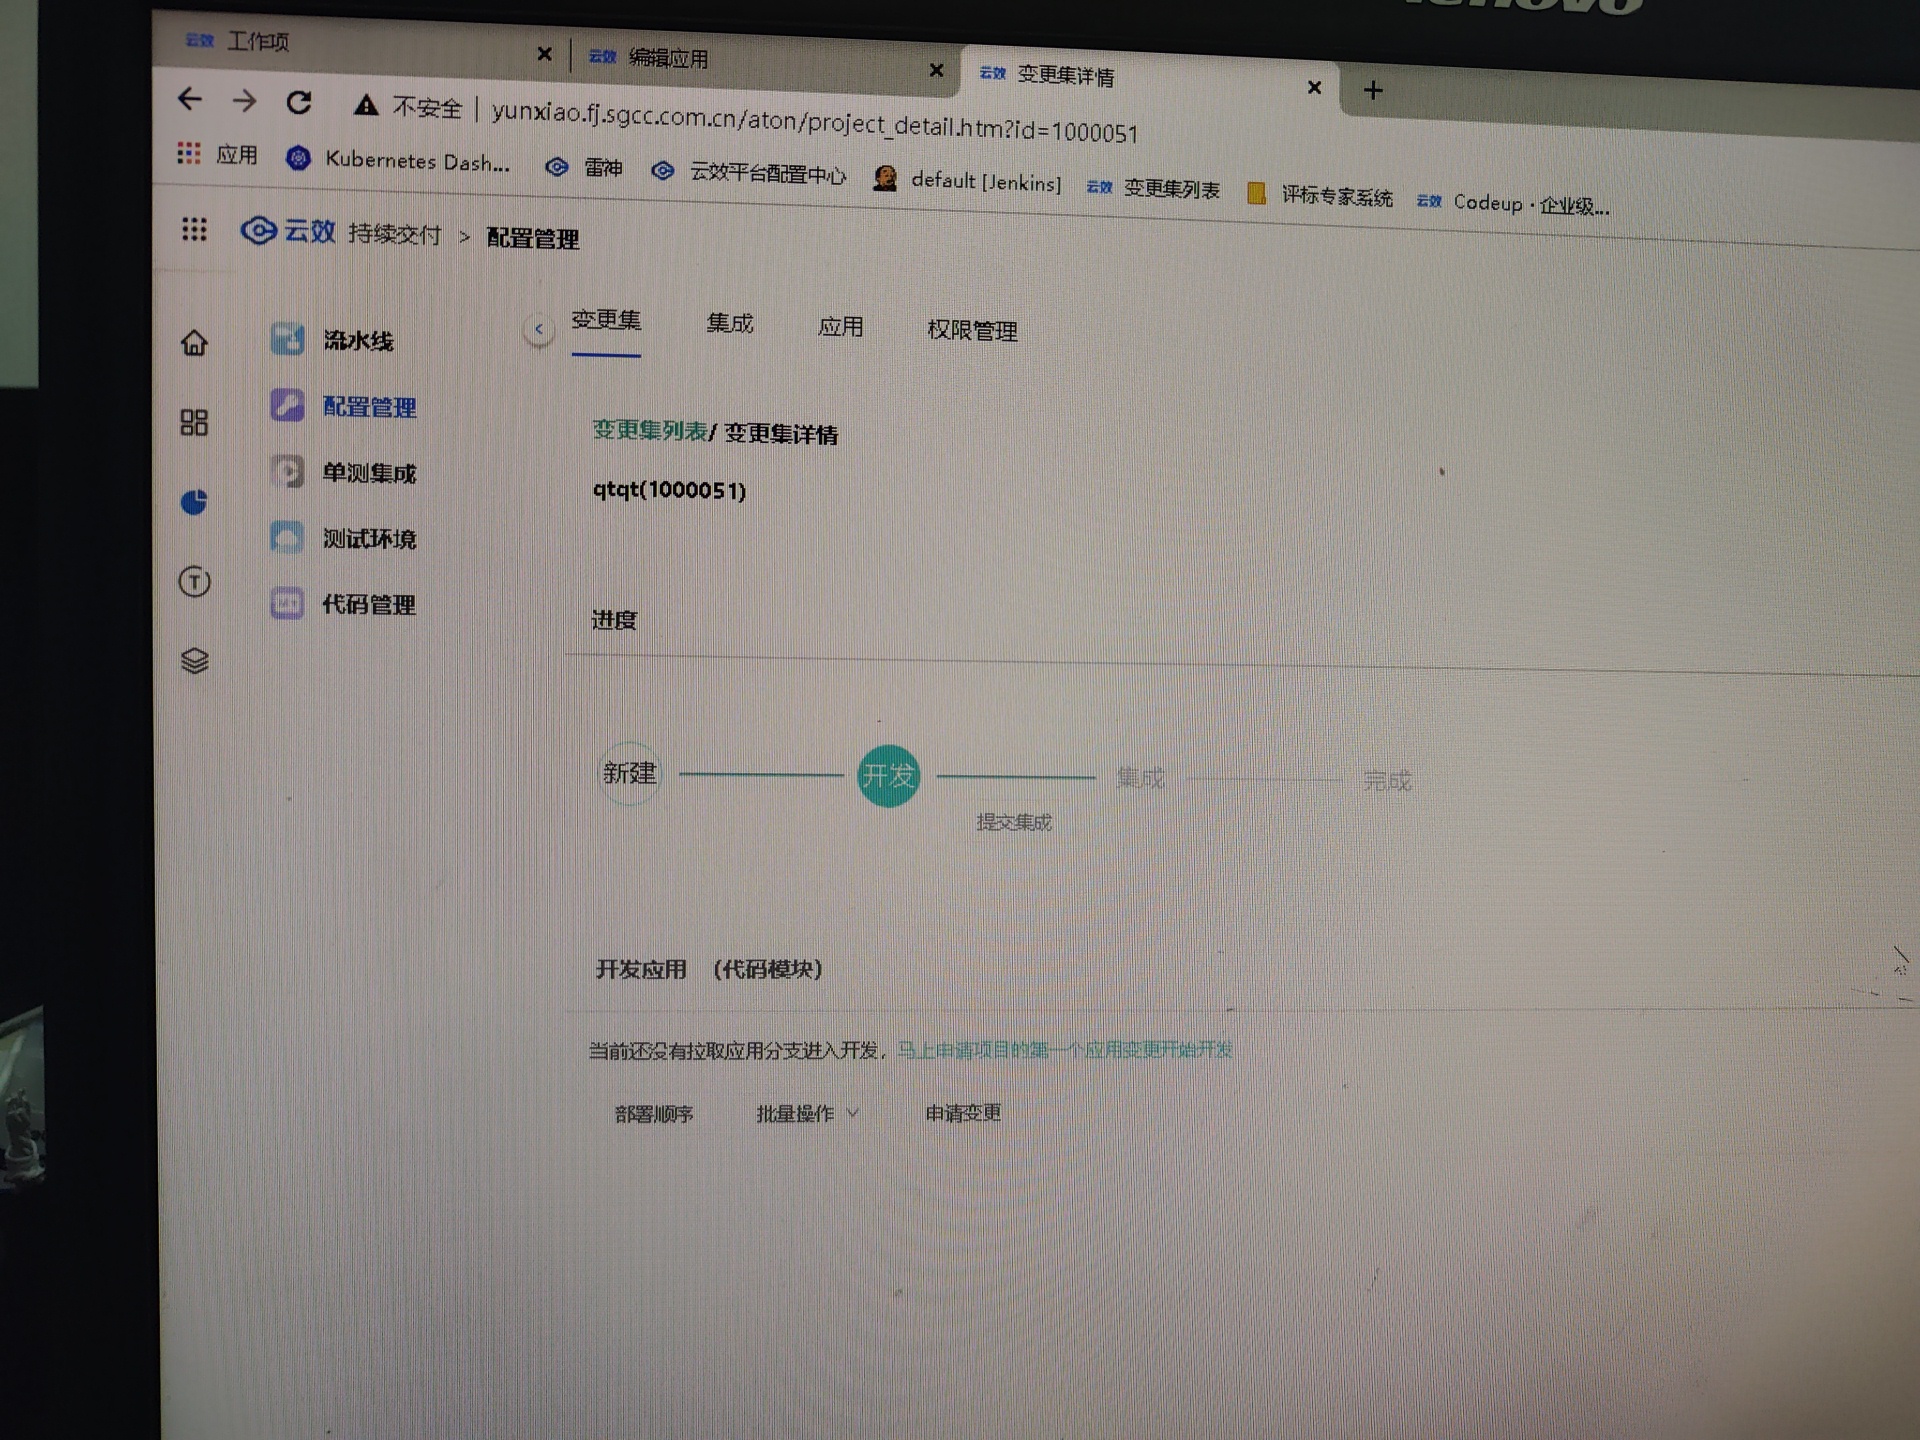Click the 变更集列表 breadcrumb link
The image size is (1920, 1440).
(x=649, y=430)
